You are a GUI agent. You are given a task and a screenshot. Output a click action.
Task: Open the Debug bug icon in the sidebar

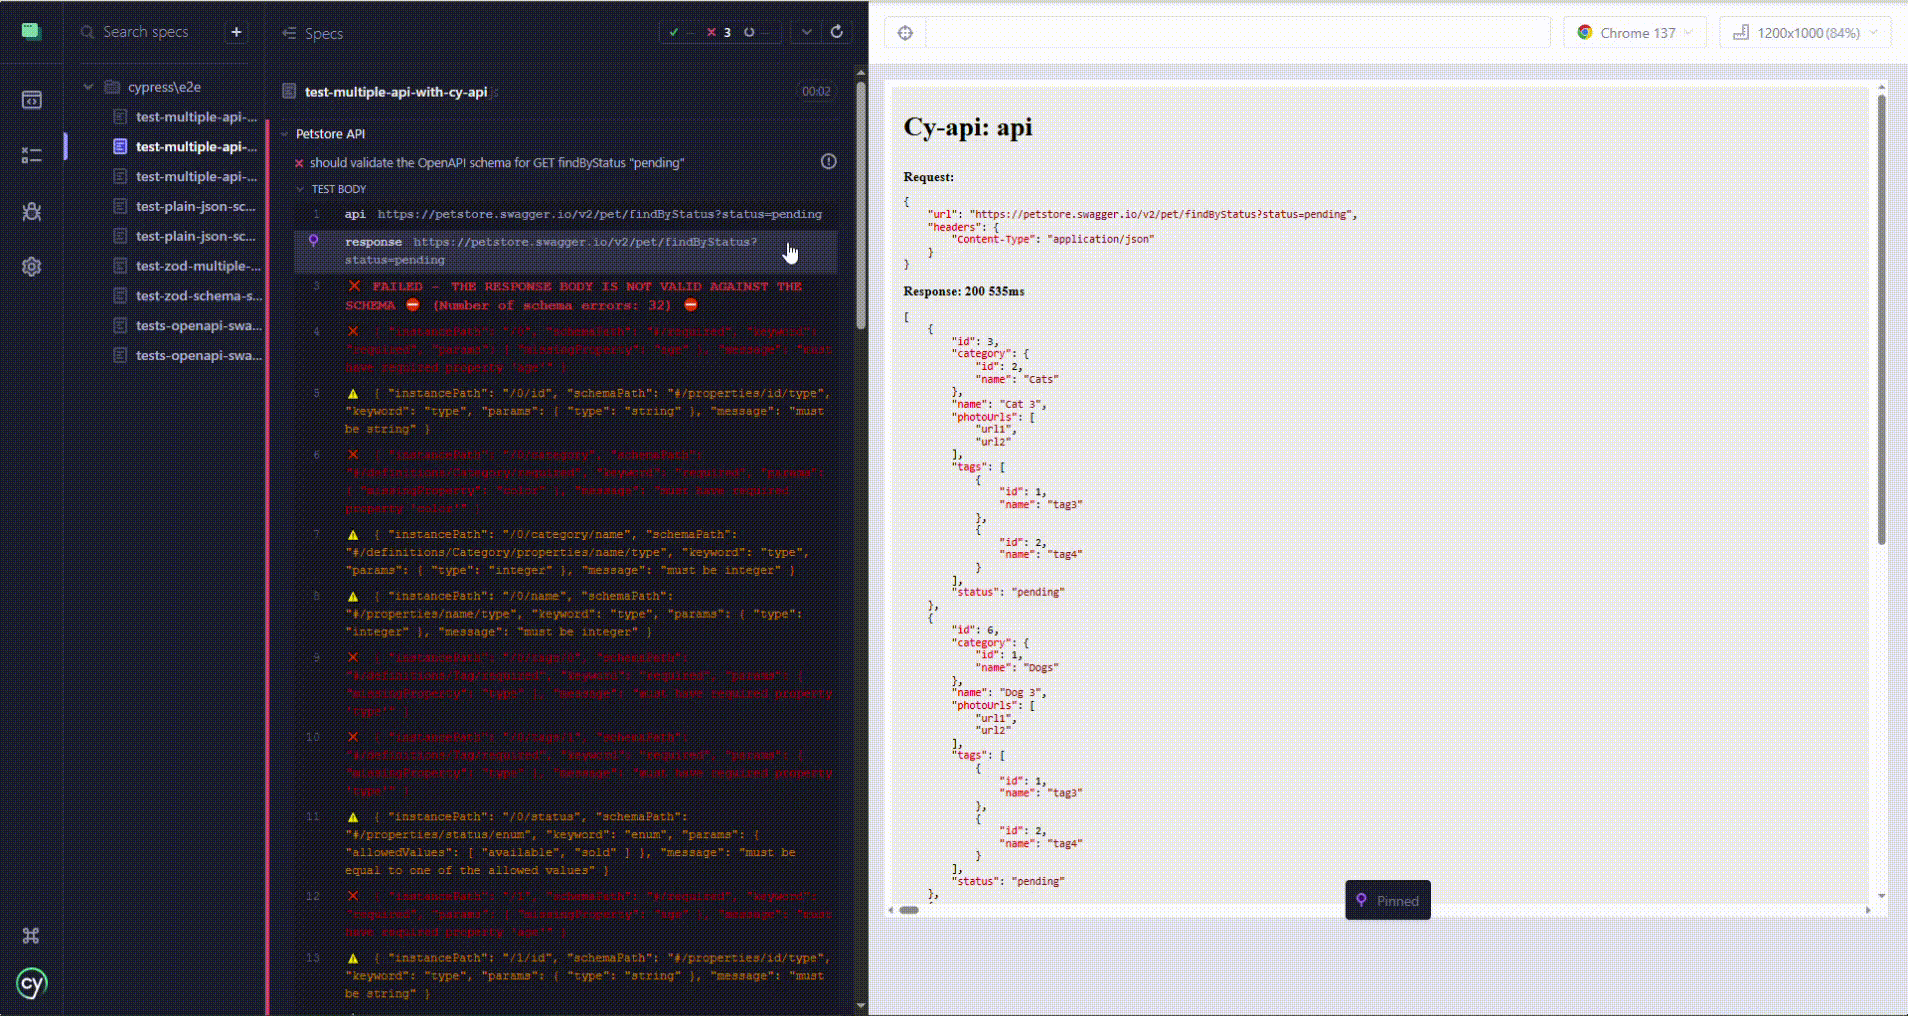click(31, 211)
